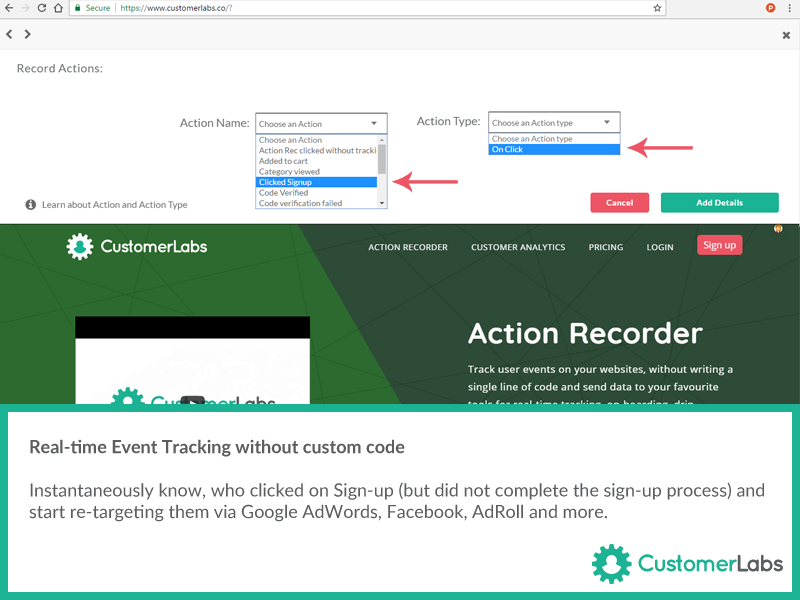This screenshot has width=800, height=600.
Task: Open the red P extension icon
Action: [770, 8]
